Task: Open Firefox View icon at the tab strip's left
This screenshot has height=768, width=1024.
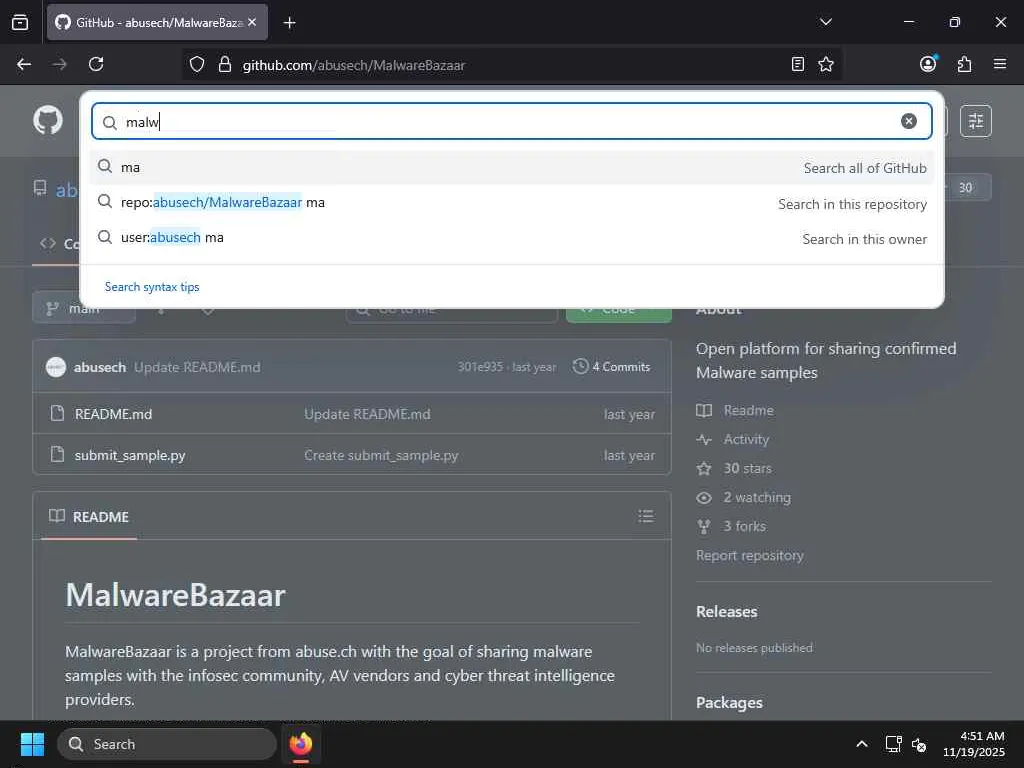Action: [x=20, y=22]
